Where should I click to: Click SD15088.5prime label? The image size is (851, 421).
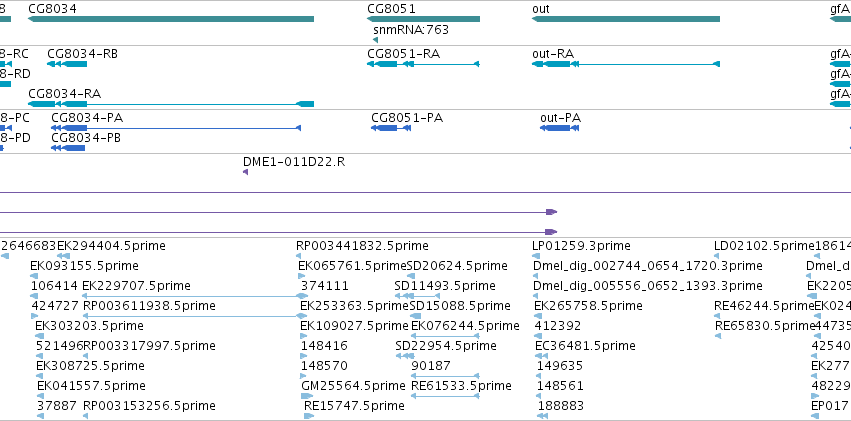pyautogui.click(x=459, y=306)
